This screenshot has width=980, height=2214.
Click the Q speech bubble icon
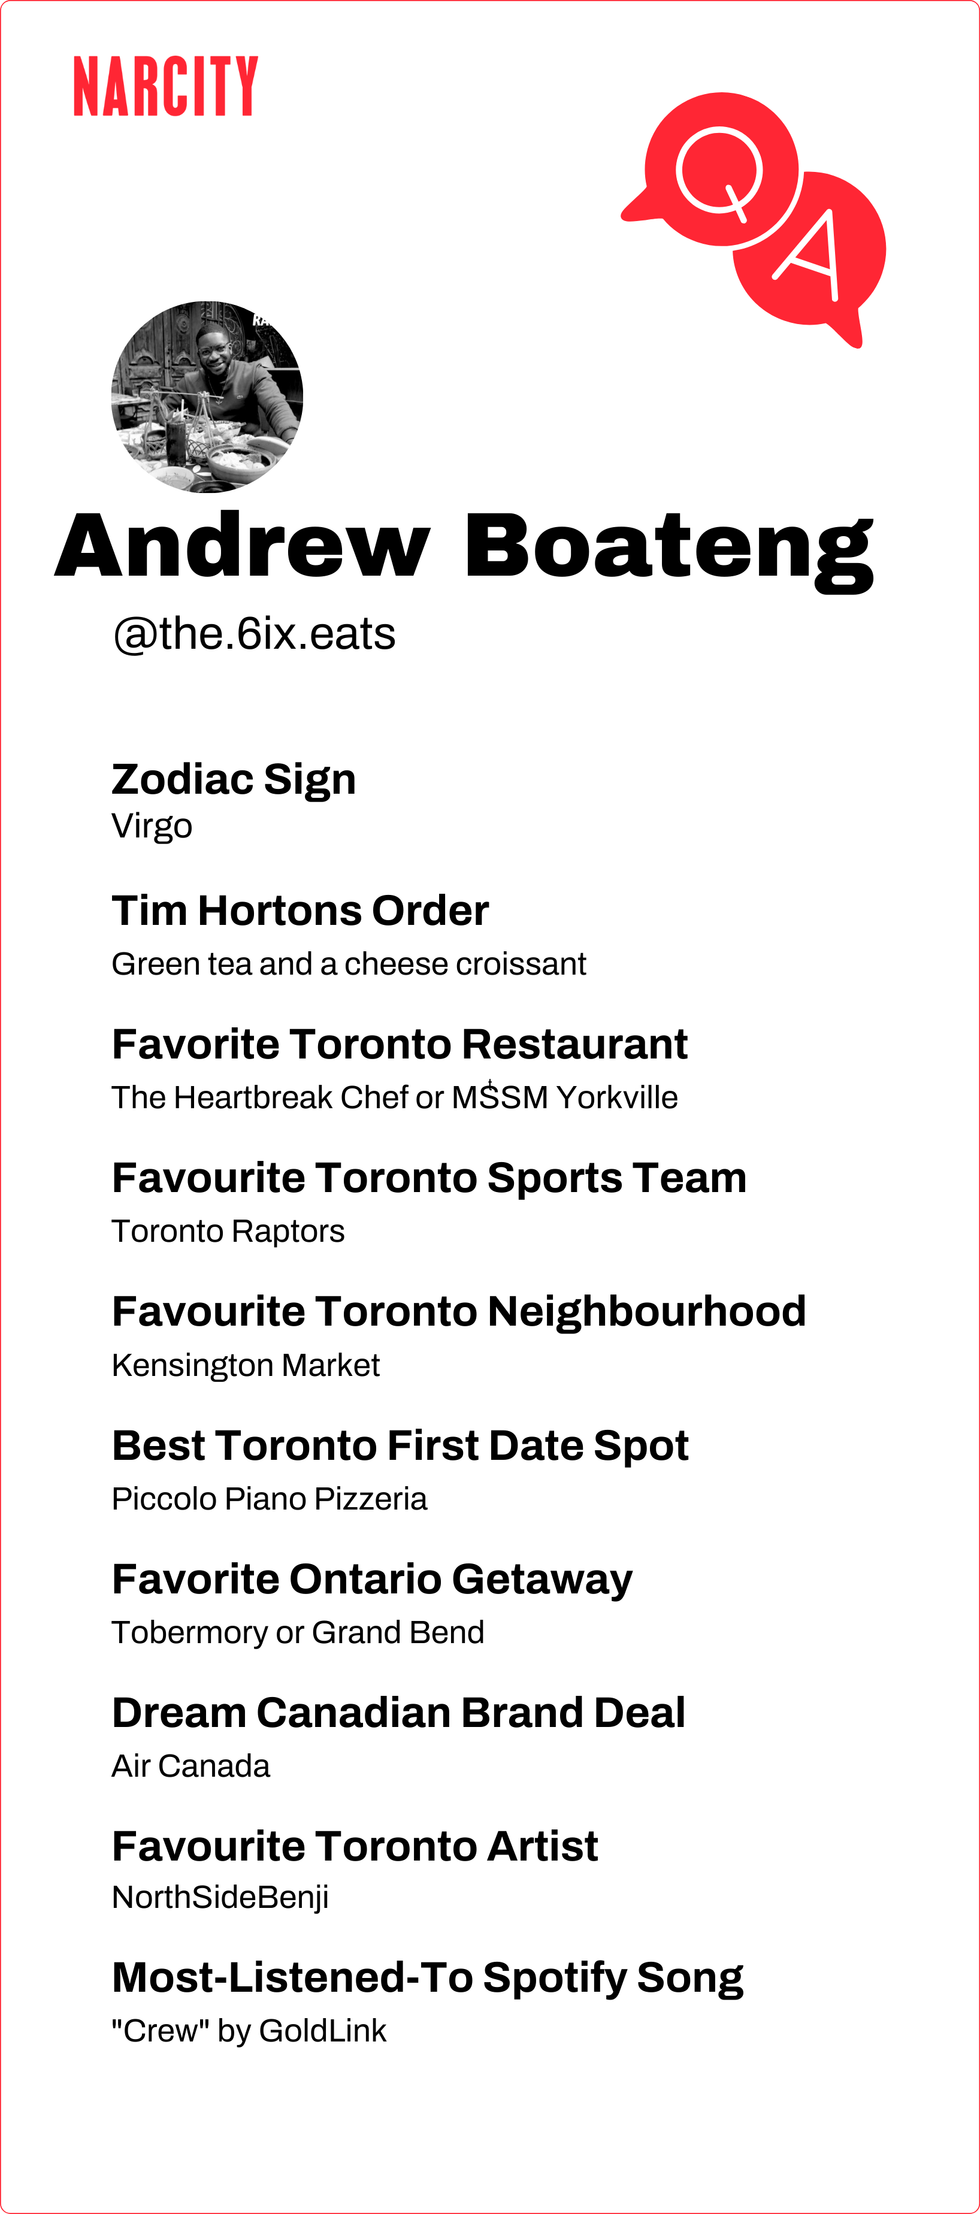tap(720, 168)
